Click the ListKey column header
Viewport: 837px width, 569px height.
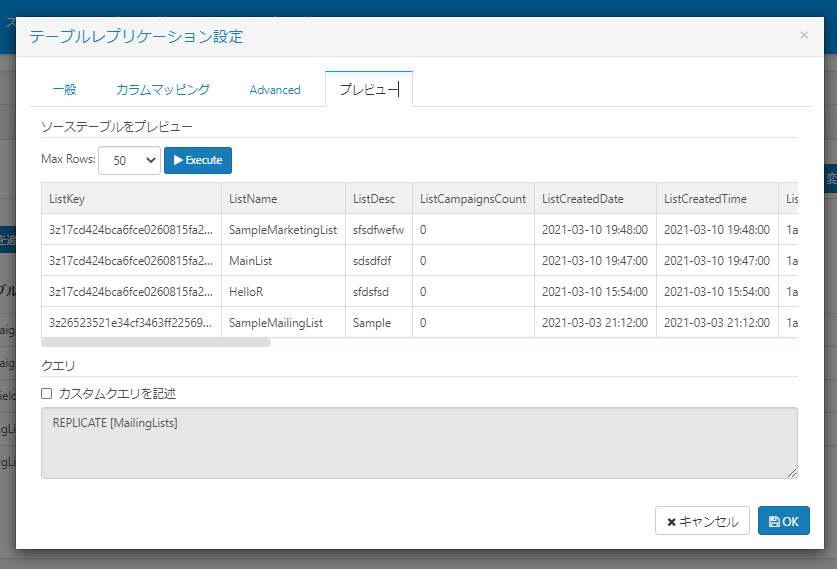(x=130, y=198)
